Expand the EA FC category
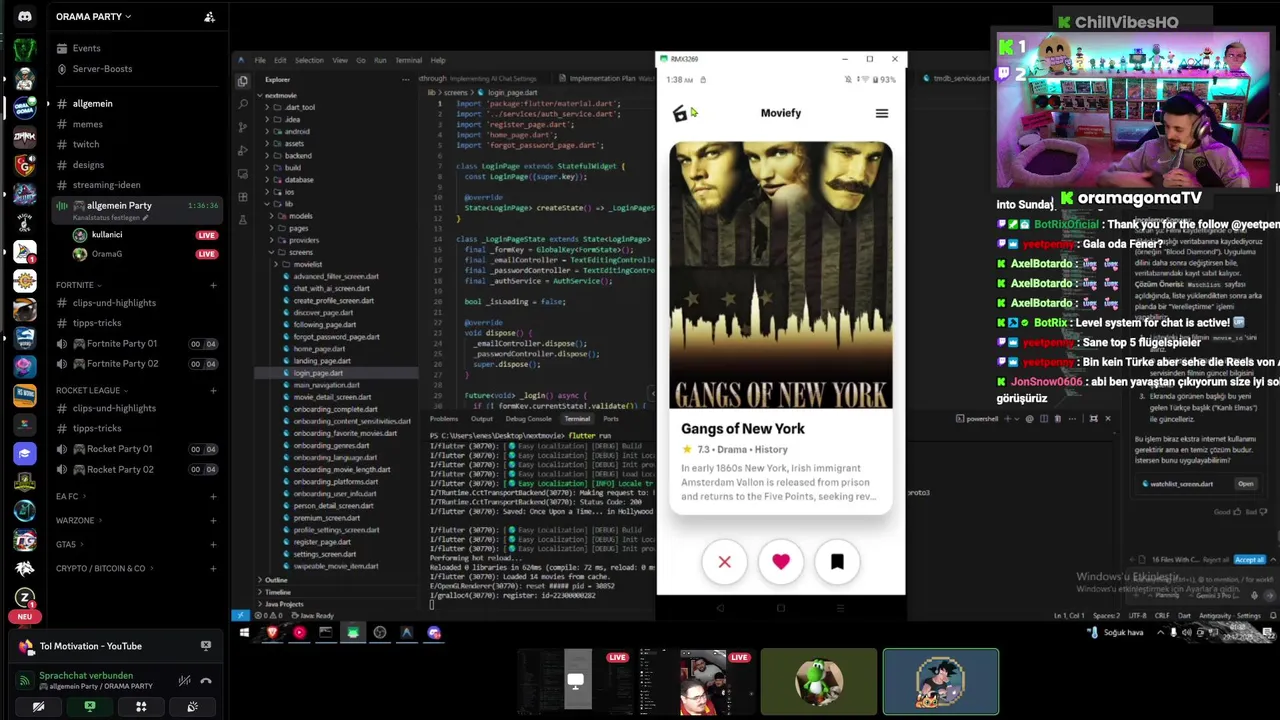This screenshot has height=720, width=1280. click(70, 497)
